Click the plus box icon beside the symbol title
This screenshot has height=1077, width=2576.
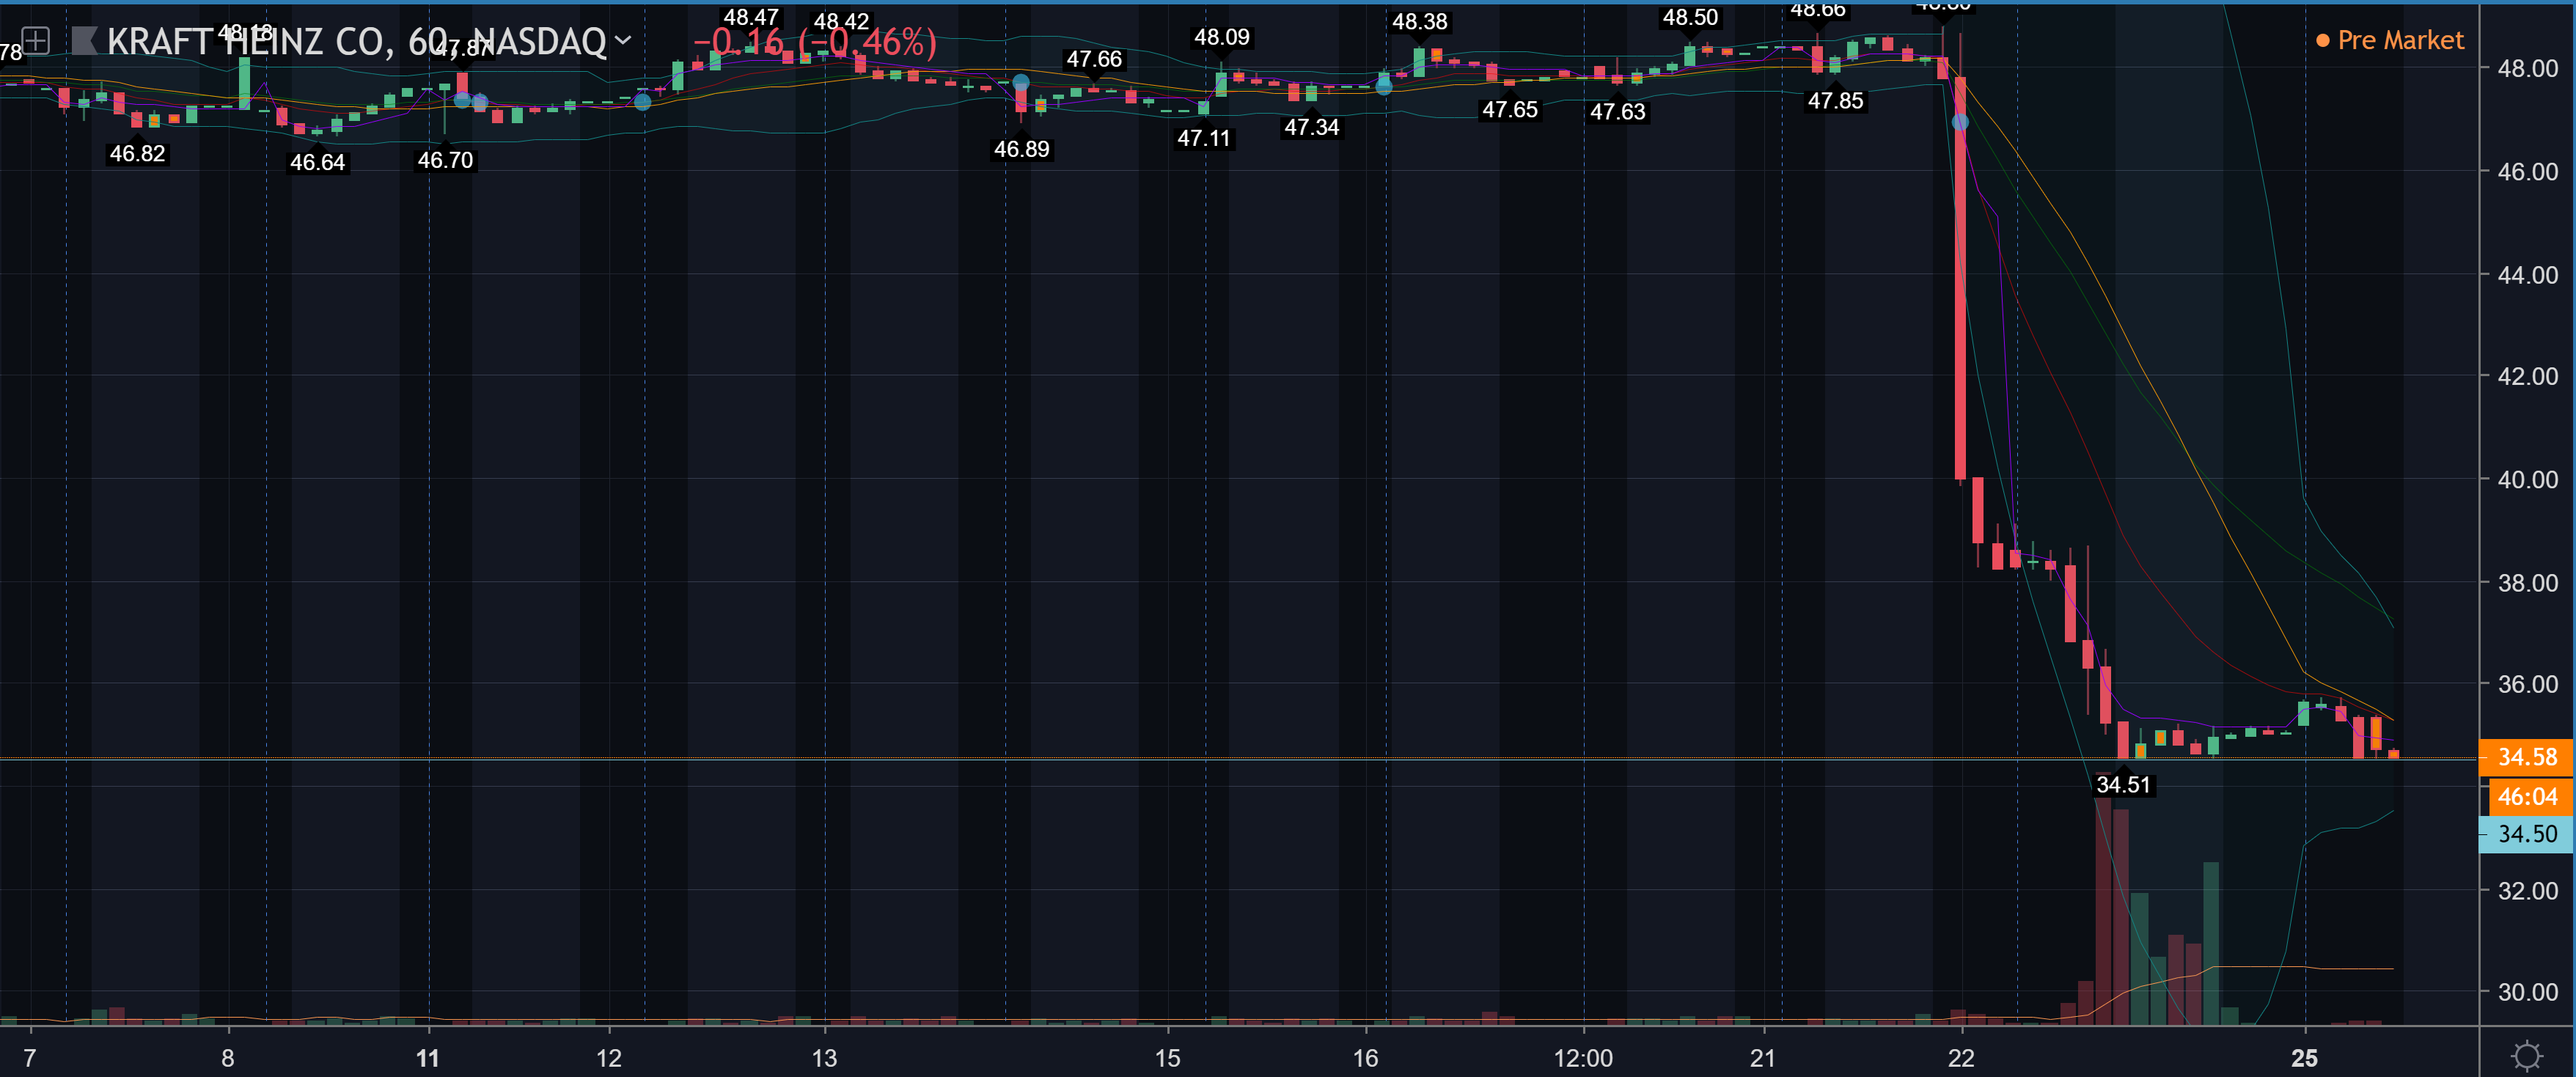35,41
